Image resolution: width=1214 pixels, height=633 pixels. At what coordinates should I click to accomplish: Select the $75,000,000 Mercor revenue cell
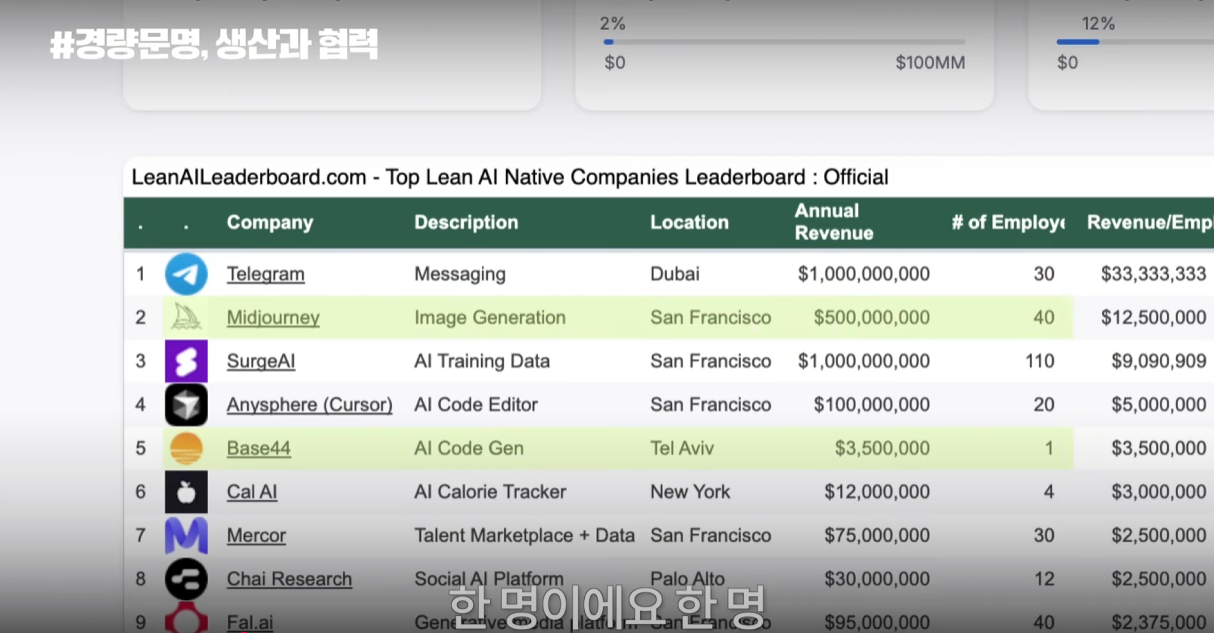click(x=877, y=535)
